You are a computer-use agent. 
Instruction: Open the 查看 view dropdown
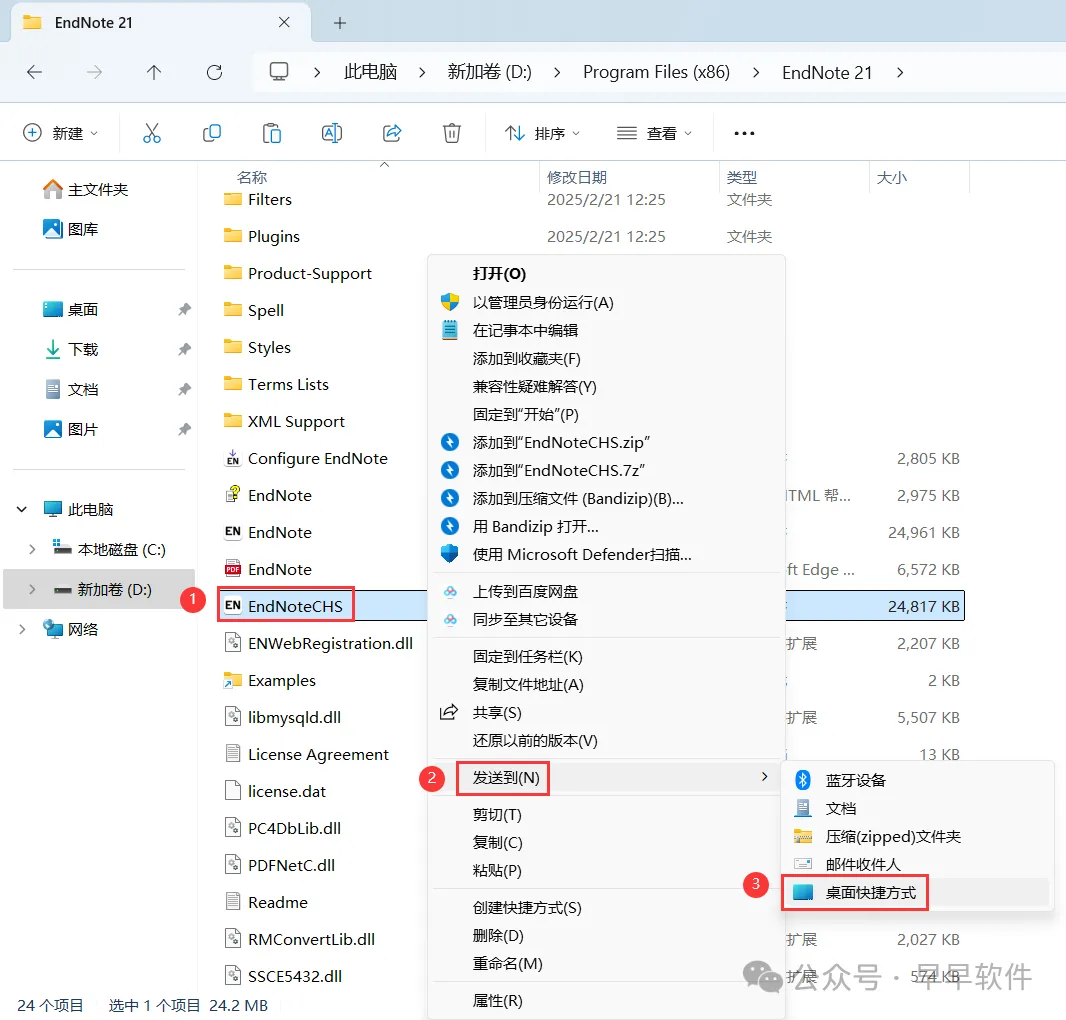click(654, 133)
